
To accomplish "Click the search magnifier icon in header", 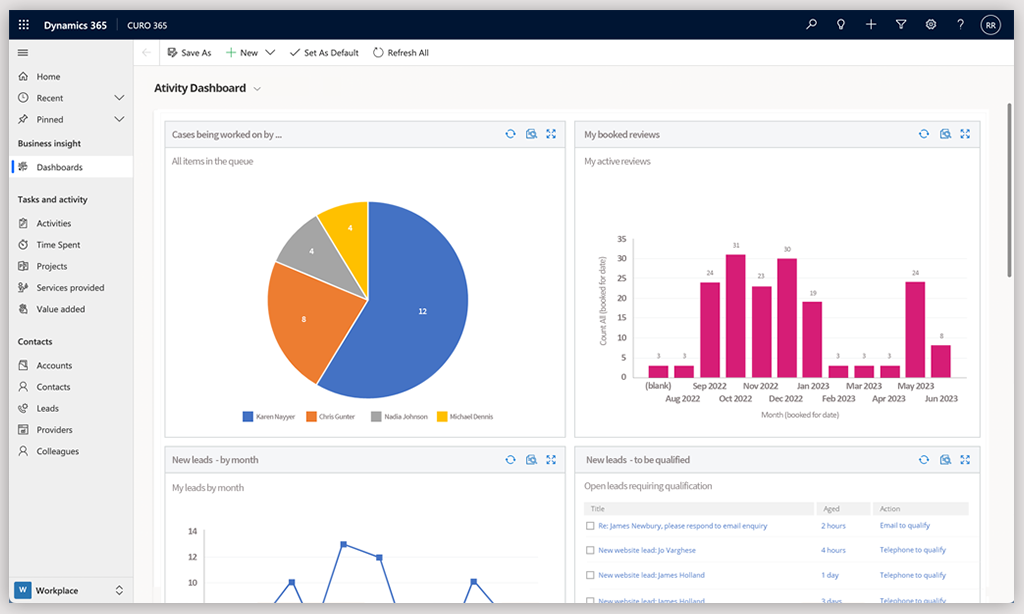I will click(811, 25).
